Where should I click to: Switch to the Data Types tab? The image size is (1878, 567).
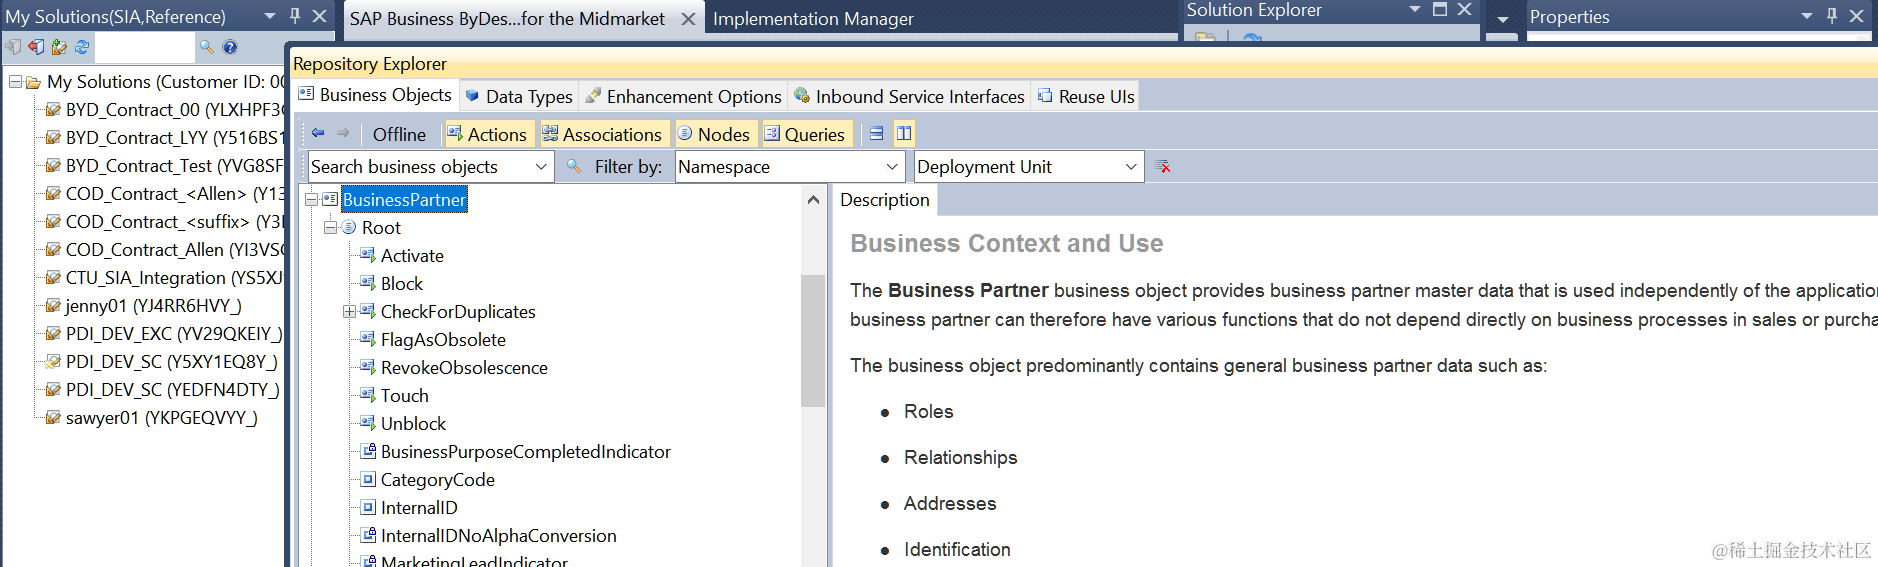(x=519, y=96)
